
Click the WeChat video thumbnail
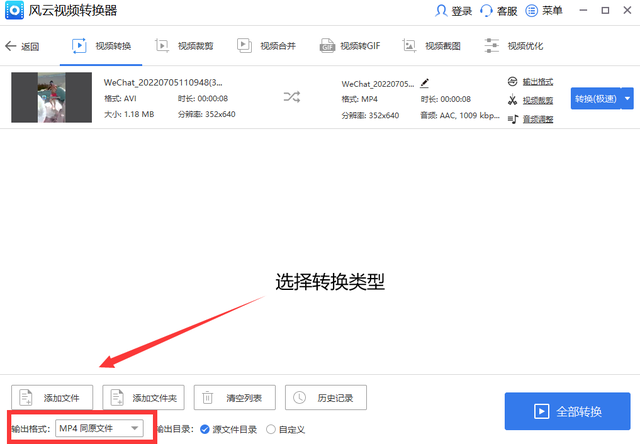coord(51,98)
